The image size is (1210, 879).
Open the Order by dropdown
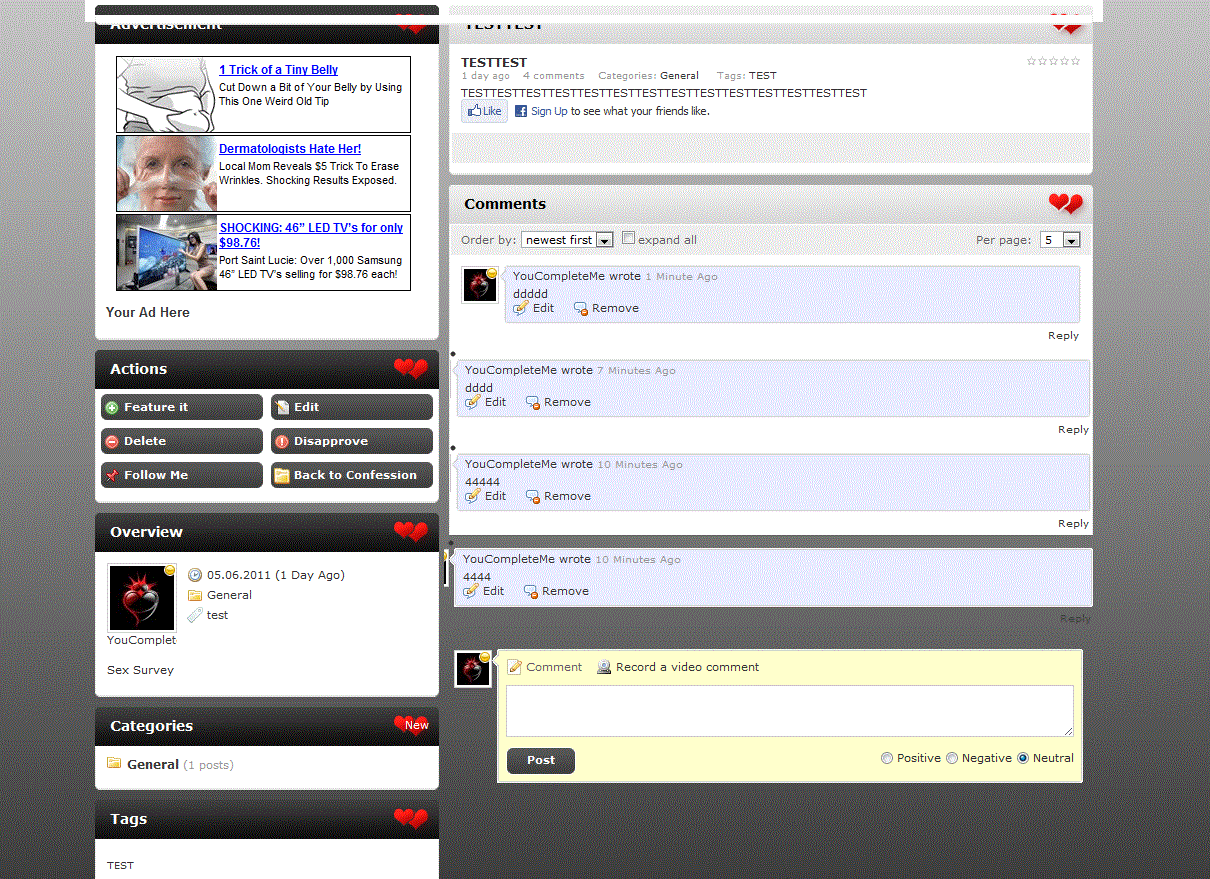pyautogui.click(x=567, y=240)
